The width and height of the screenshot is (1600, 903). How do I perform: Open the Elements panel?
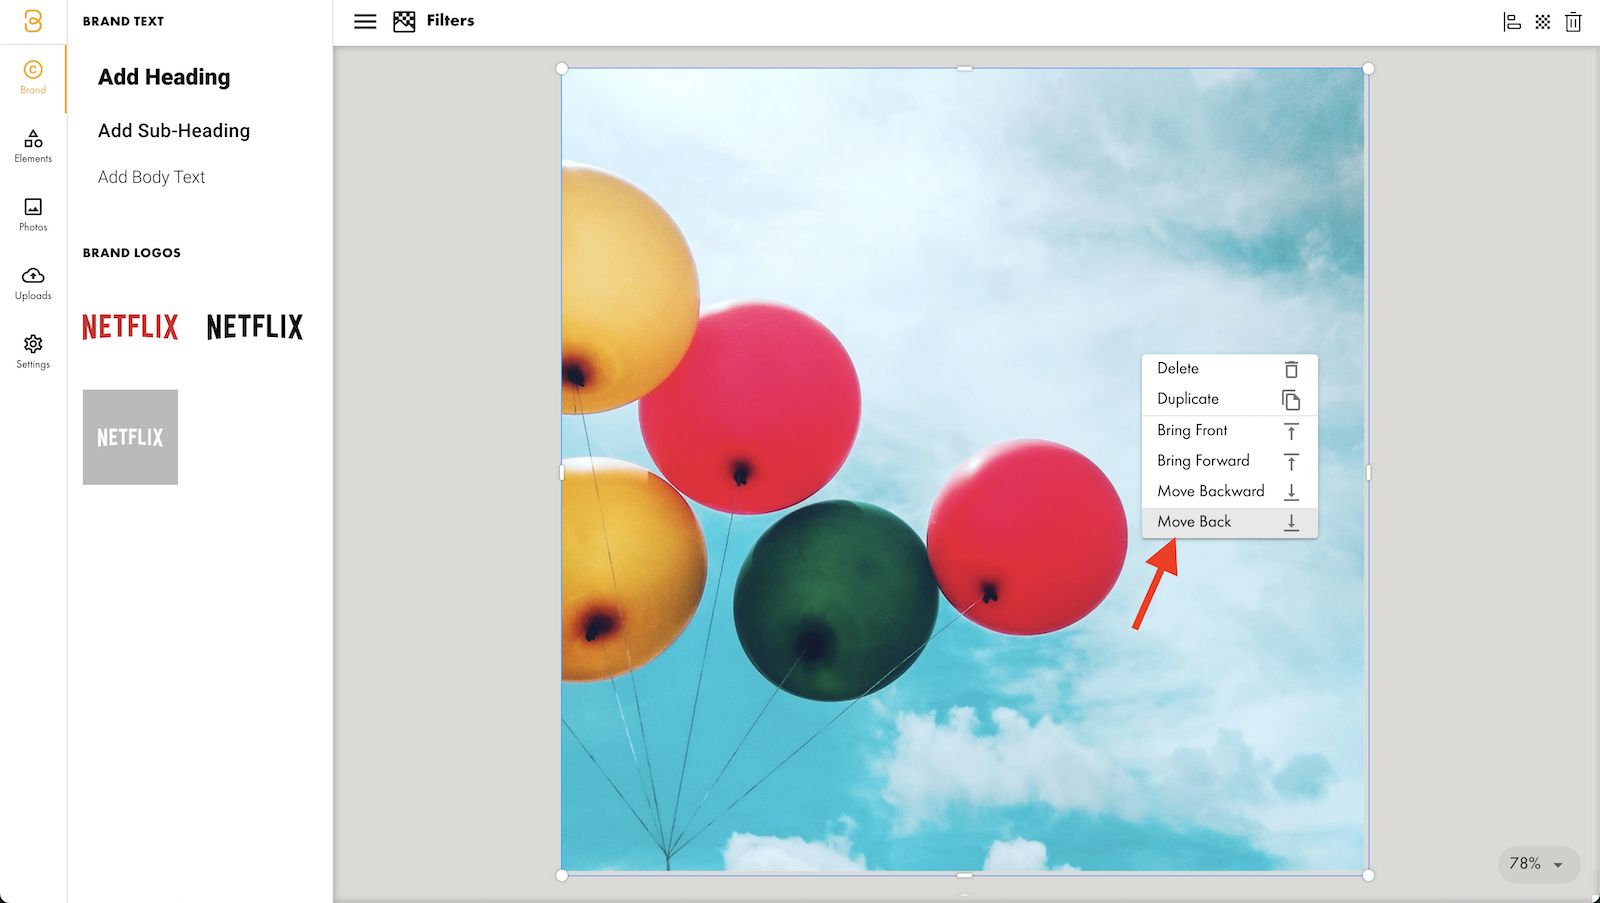tap(33, 146)
